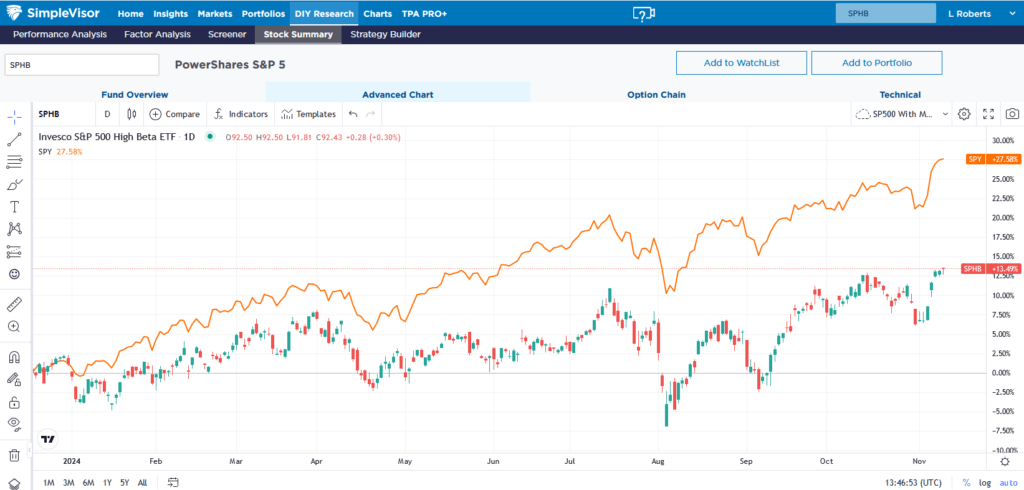Open the Insights menu
This screenshot has height=490, width=1024.
point(170,14)
